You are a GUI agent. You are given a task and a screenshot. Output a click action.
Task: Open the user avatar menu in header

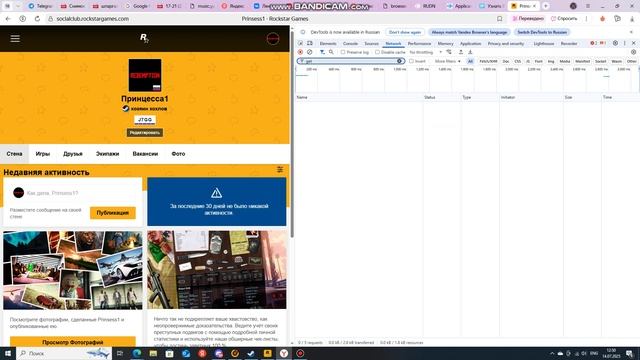pos(273,38)
